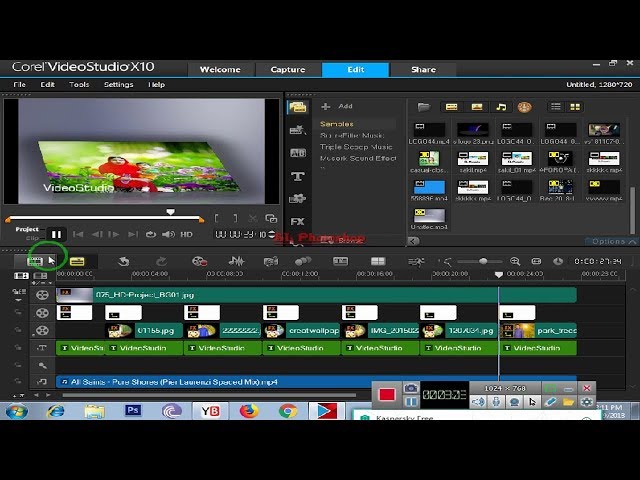Click the preview scrubber handle
Image resolution: width=640 pixels, height=480 pixels.
tap(170, 212)
